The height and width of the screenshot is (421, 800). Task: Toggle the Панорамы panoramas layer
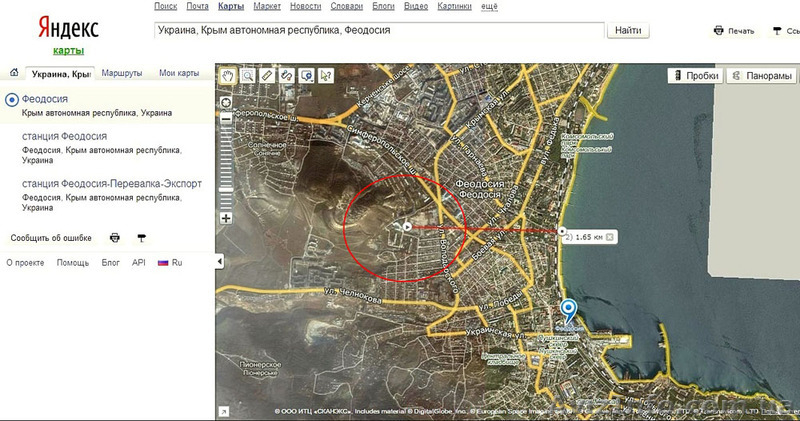[x=762, y=76]
